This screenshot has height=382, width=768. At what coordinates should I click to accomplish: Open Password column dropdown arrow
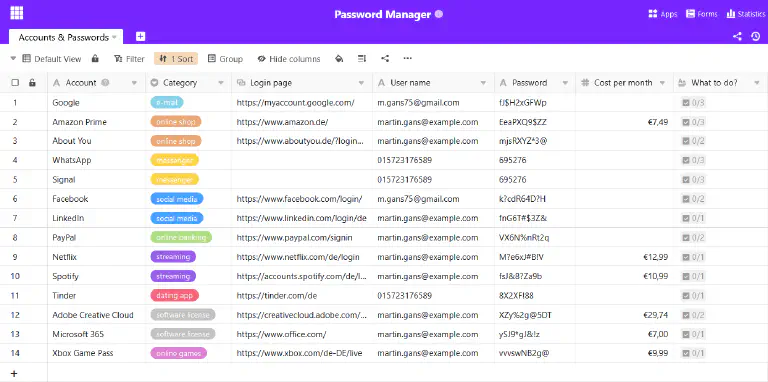click(x=565, y=83)
